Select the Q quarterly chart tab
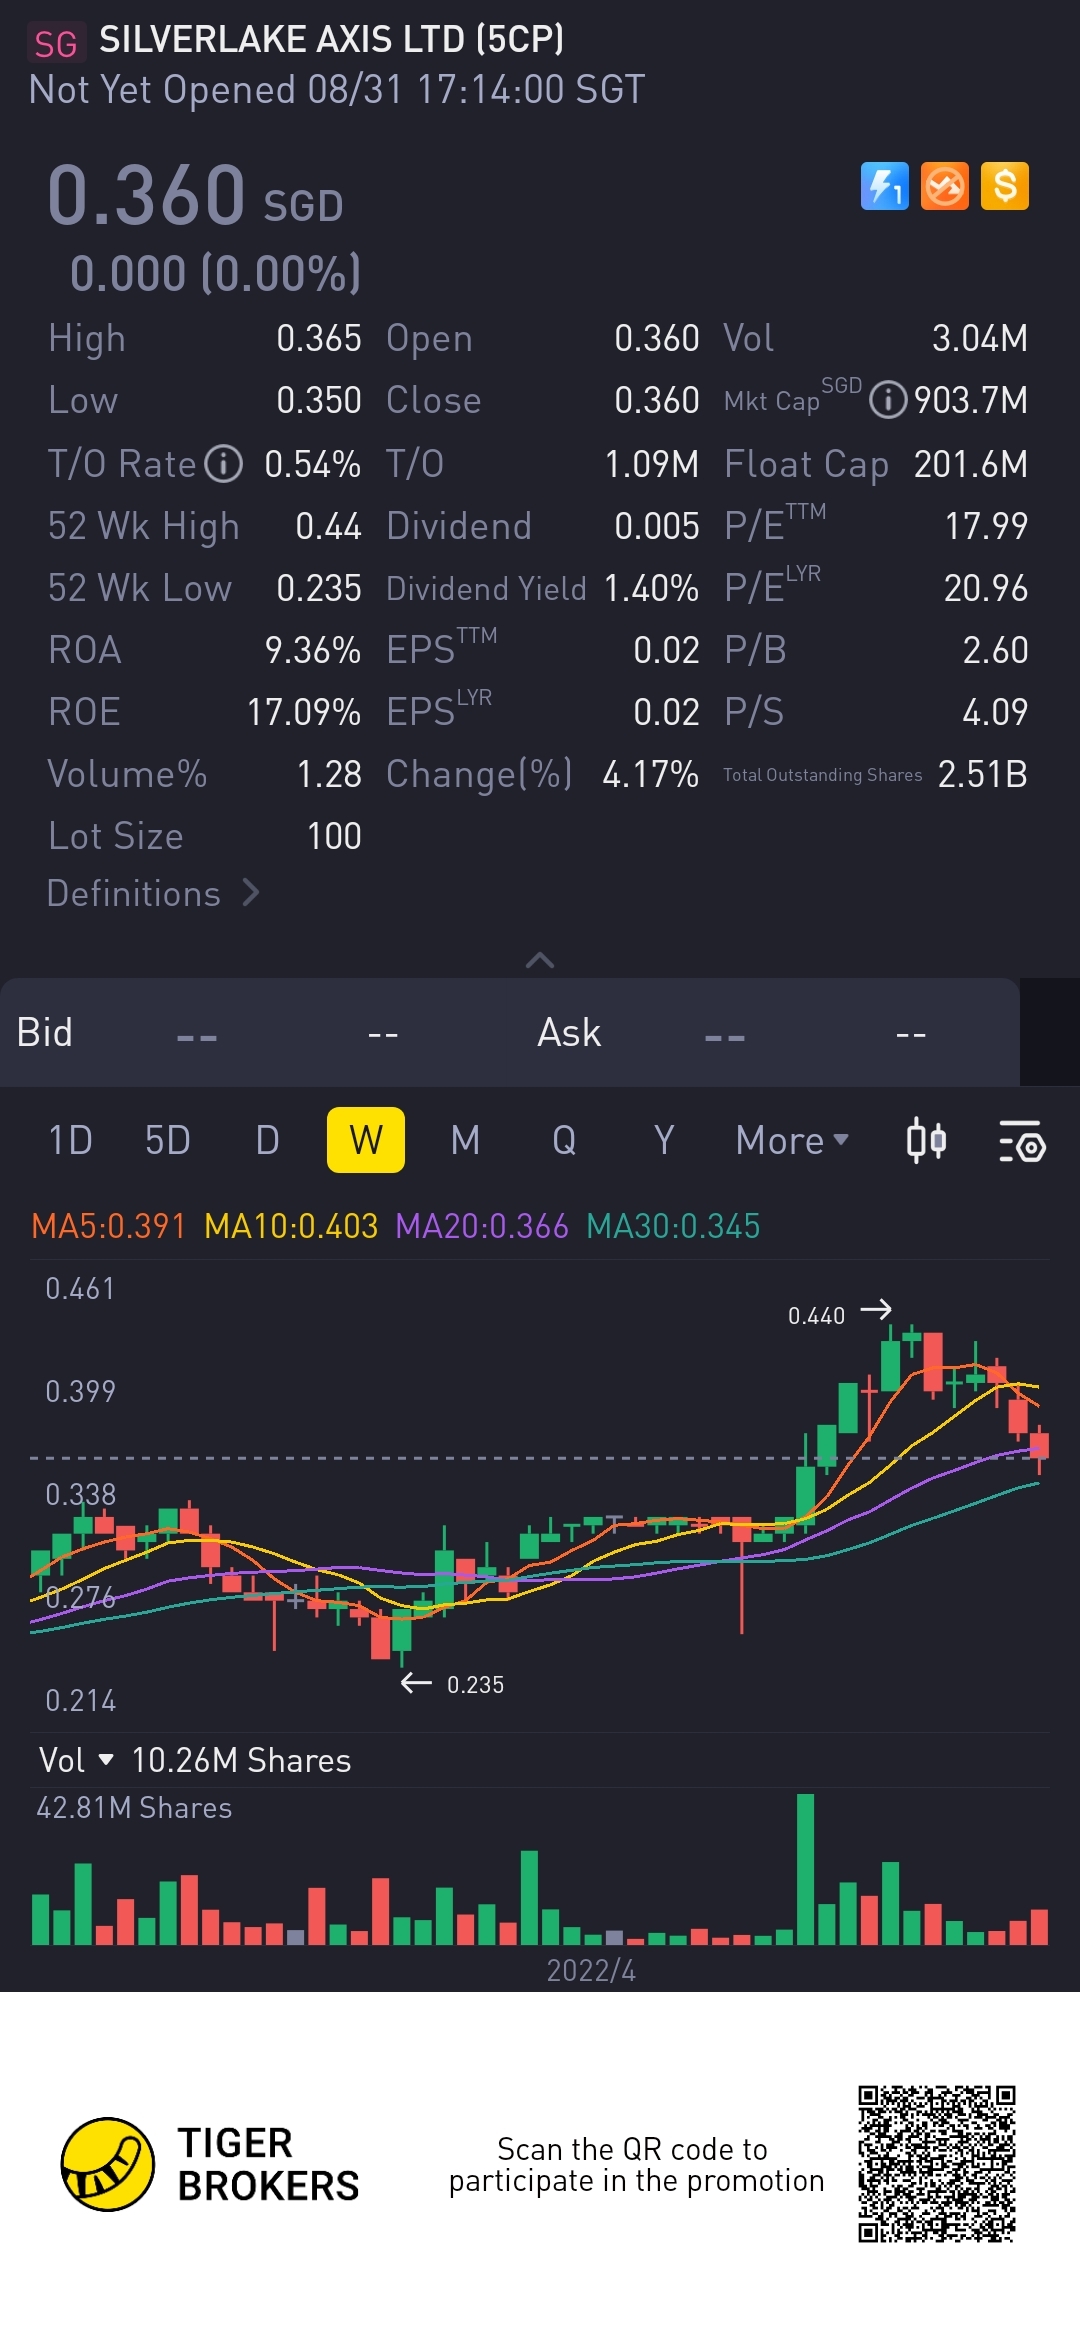Screen dimensions: 1080x2337 coord(564,1141)
